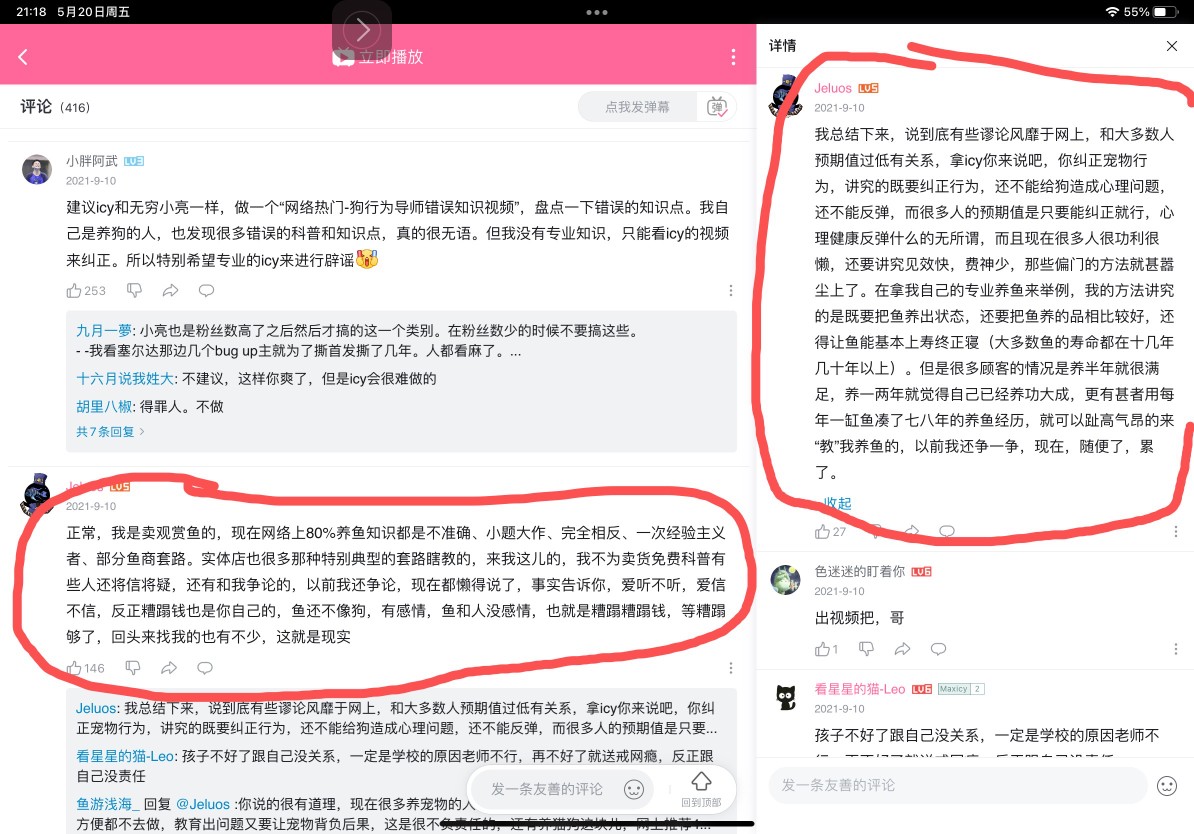Tap 小胖阿武's avatar thumbnail
Image resolution: width=1194 pixels, height=834 pixels.
tap(37, 169)
